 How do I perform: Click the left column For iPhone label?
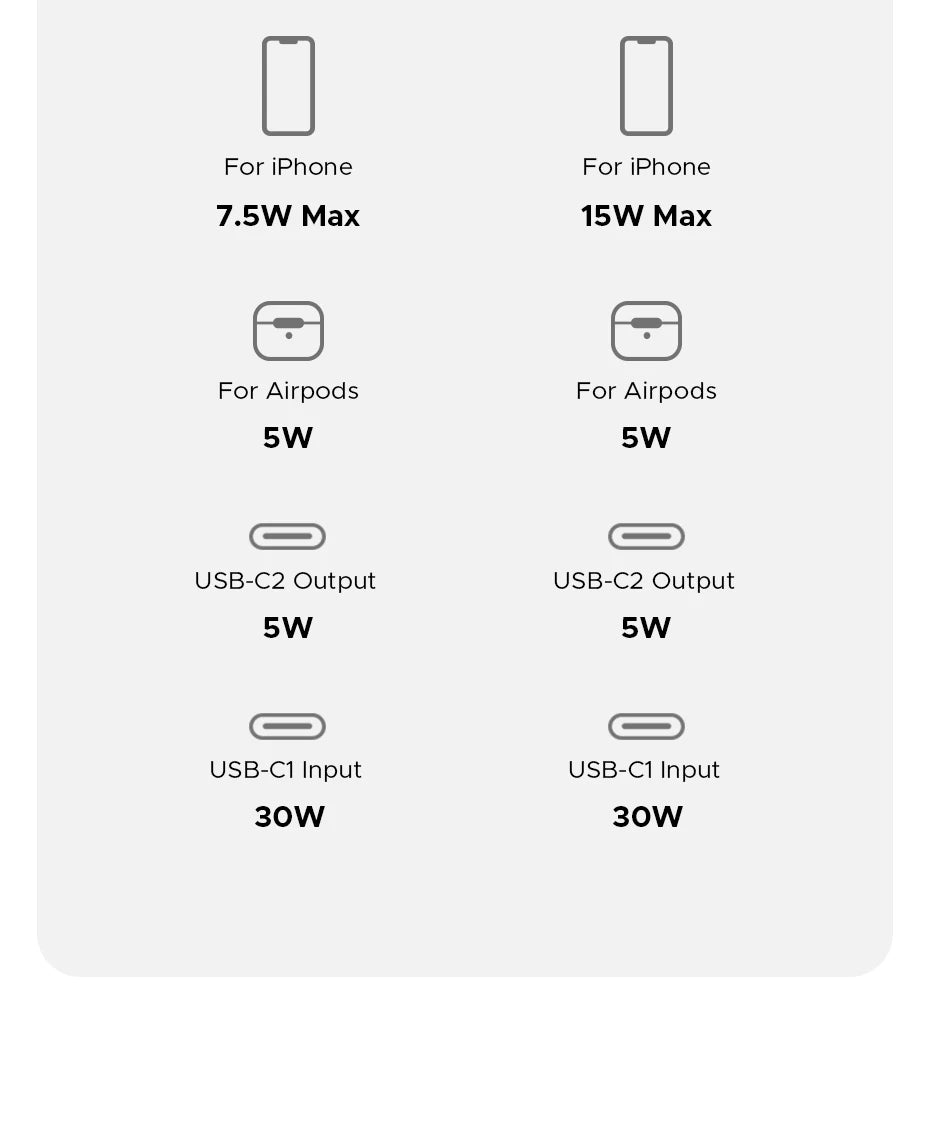(x=288, y=167)
